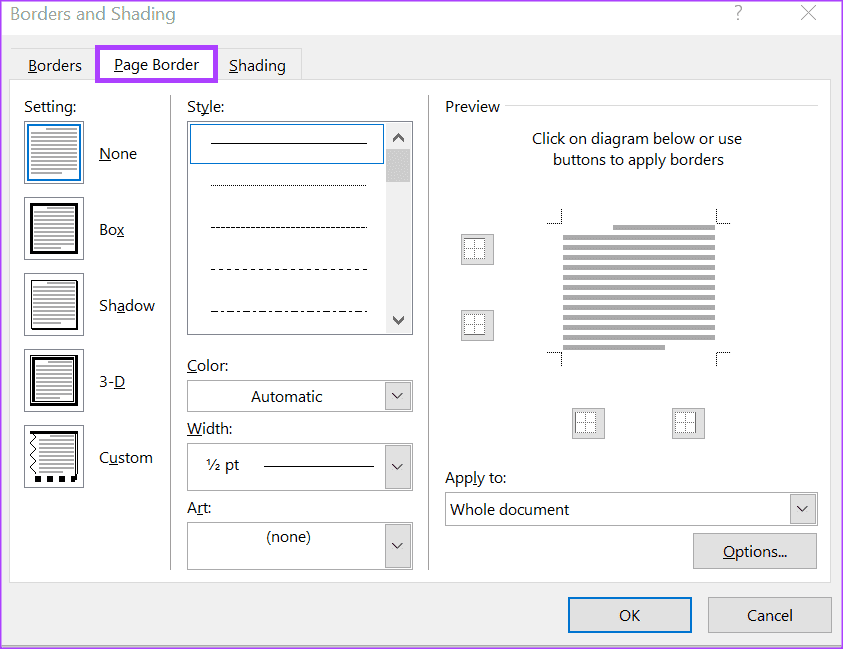Toggle the left border button below preview

pos(588,423)
